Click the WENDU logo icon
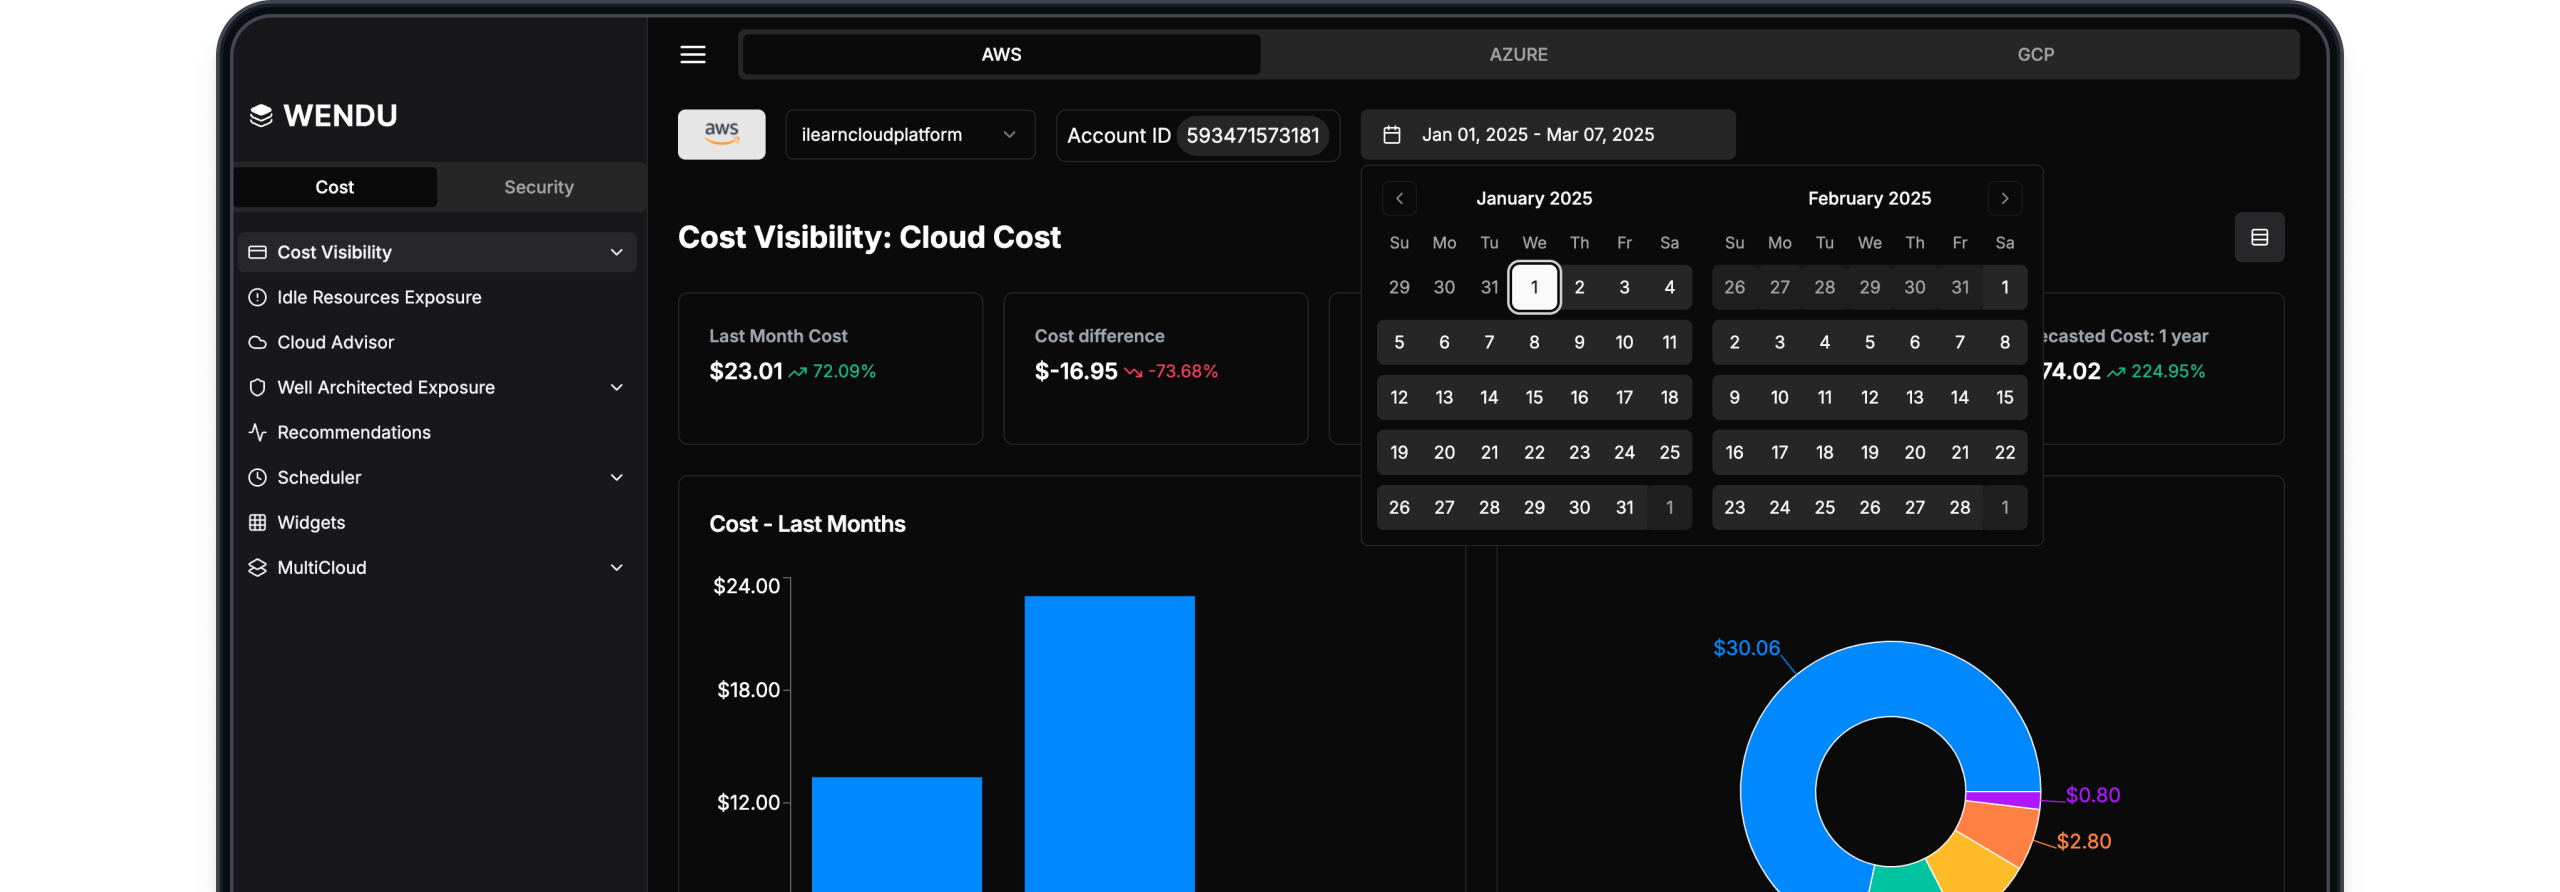2560x892 pixels. point(261,116)
